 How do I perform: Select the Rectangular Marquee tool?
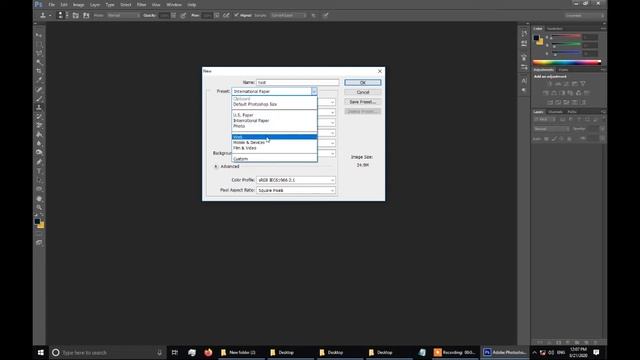click(x=39, y=44)
